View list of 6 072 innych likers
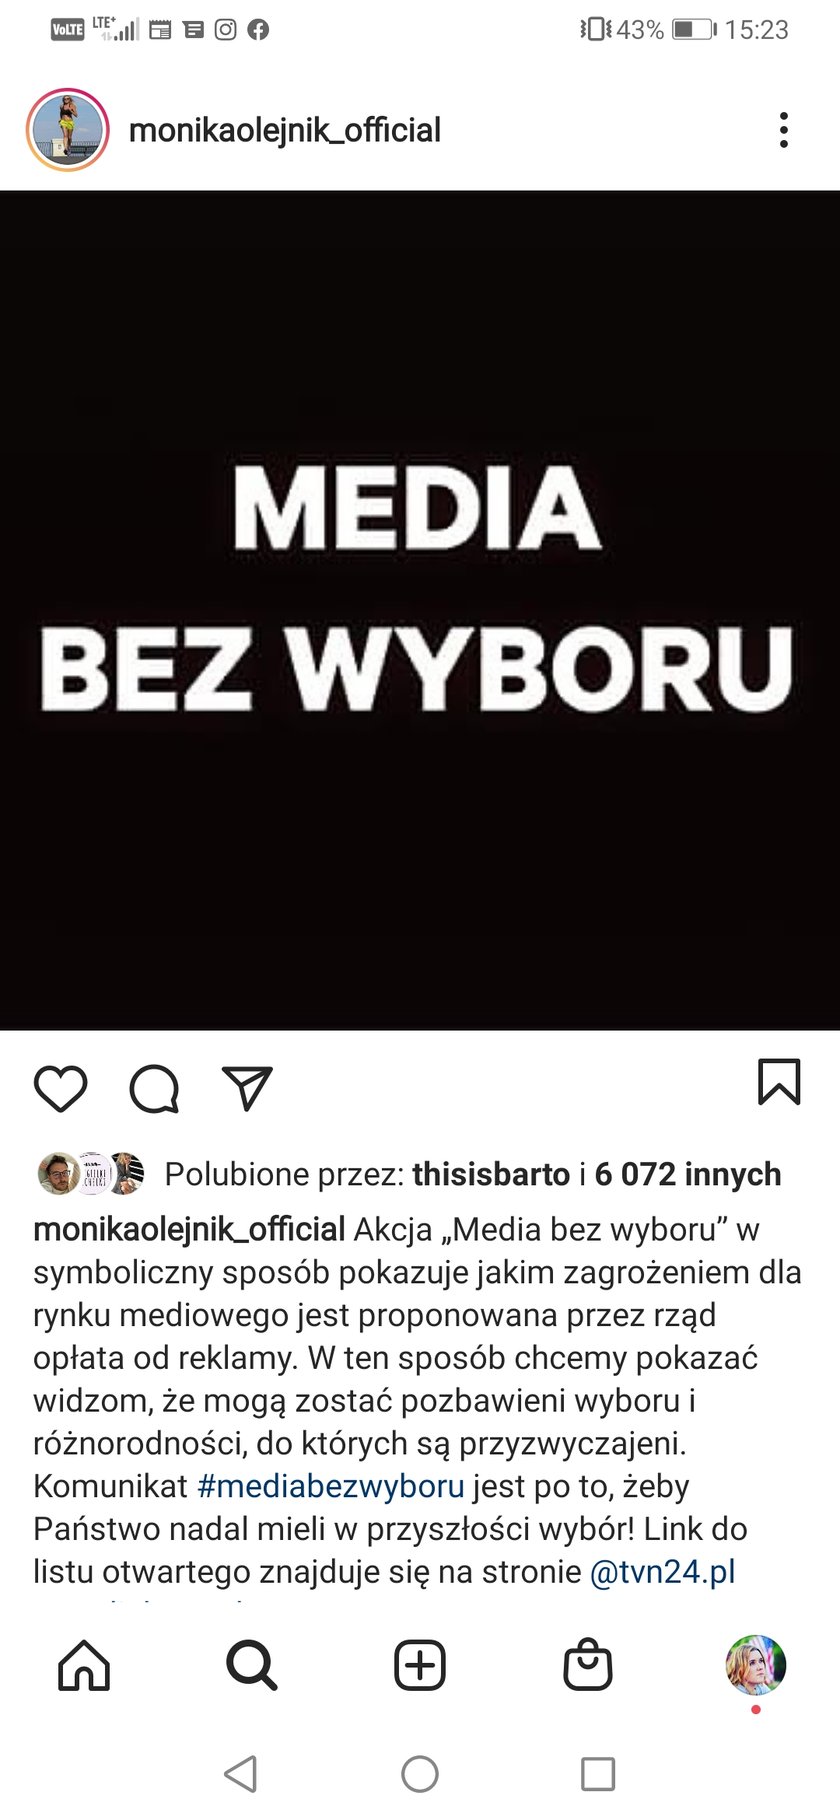840x1820 pixels. coord(688,1174)
